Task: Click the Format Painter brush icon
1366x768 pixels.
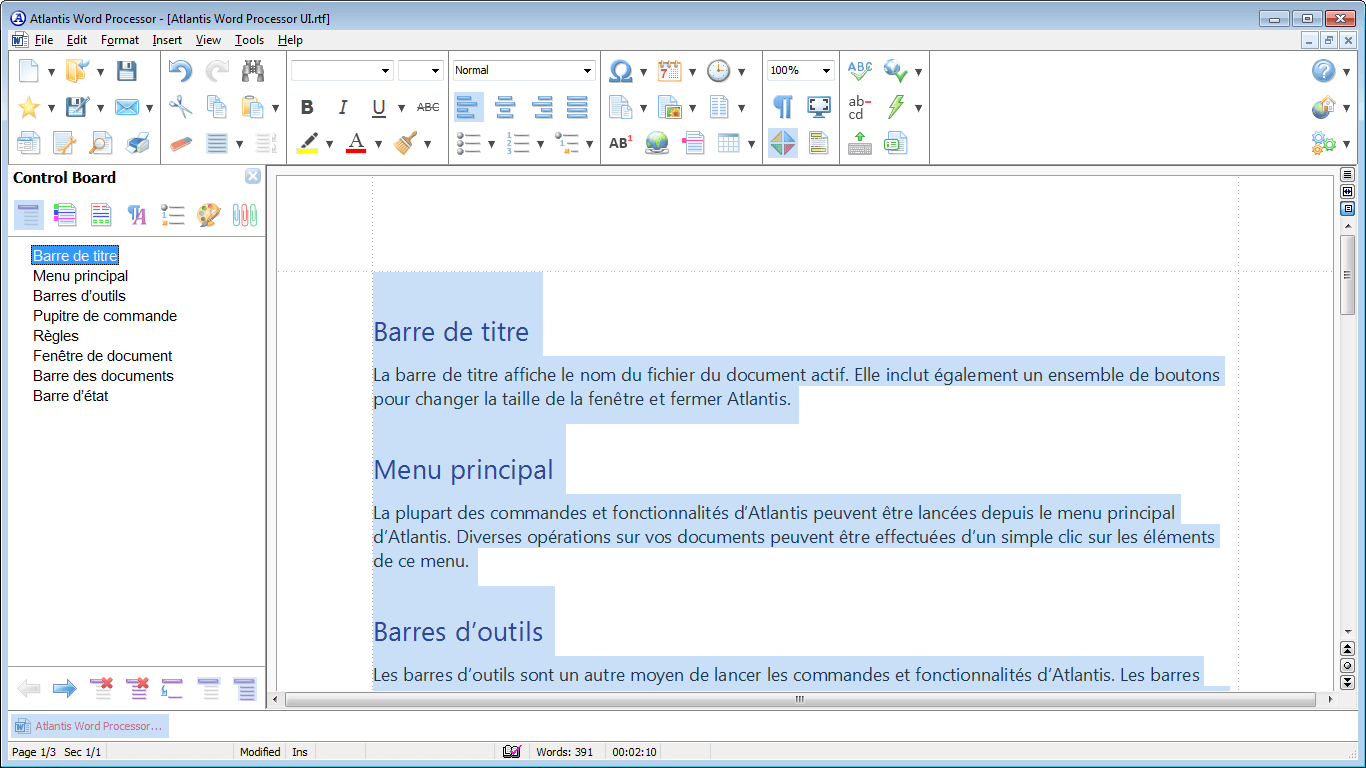Action: (405, 143)
